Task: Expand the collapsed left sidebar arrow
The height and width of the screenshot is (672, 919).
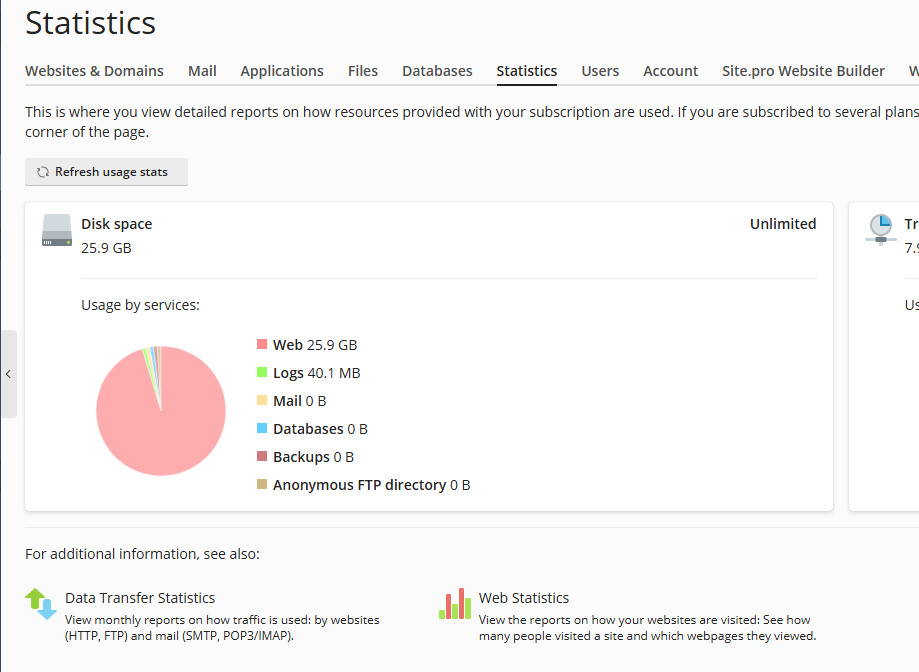Action: [x=8, y=374]
